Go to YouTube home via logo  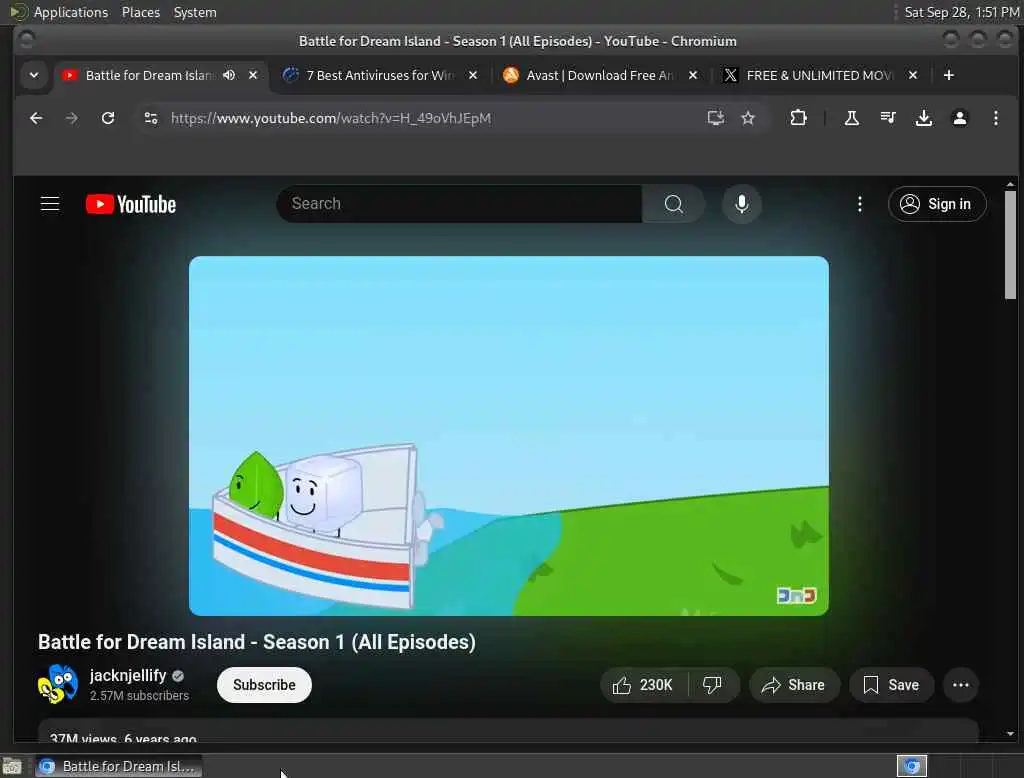click(131, 204)
